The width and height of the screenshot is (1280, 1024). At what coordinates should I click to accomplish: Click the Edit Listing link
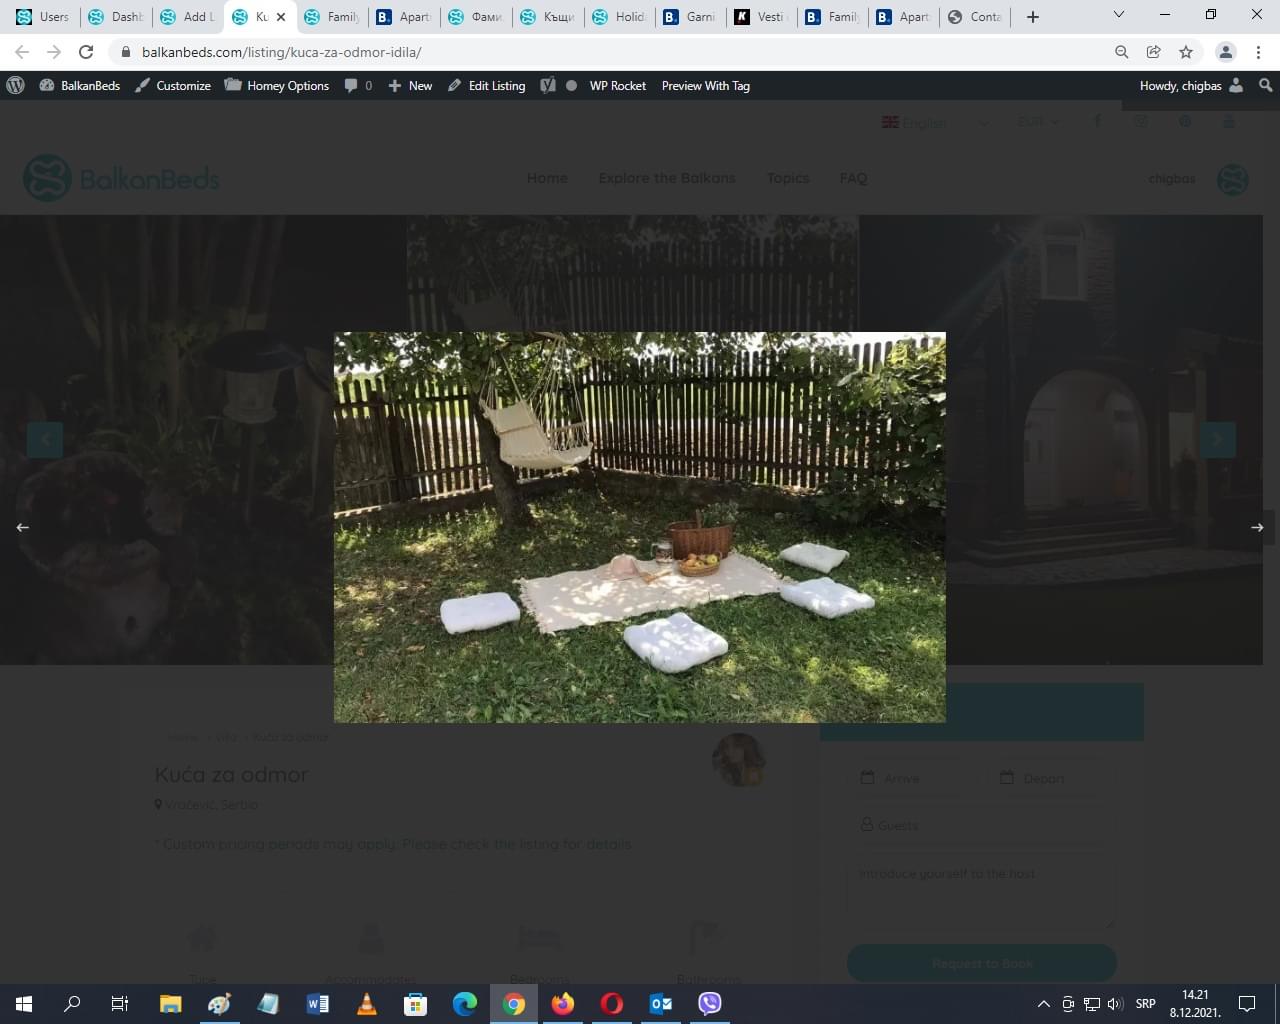pos(487,86)
